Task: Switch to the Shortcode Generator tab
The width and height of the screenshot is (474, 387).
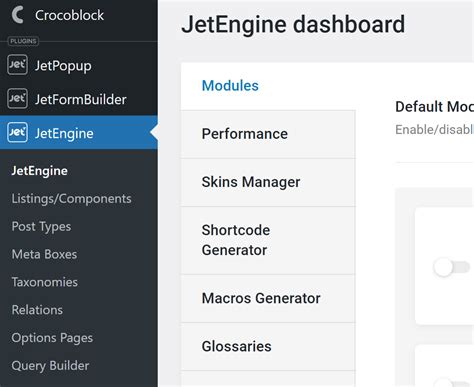Action: point(268,240)
